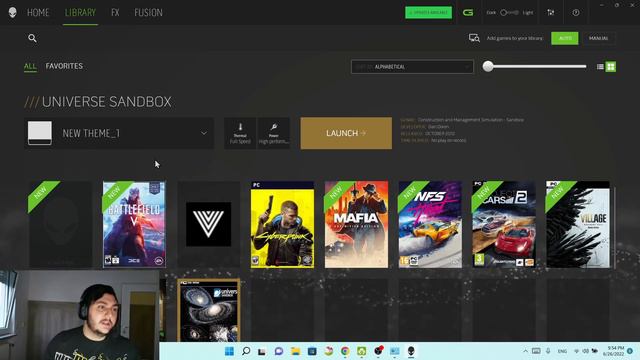Select AUTO add games mode
640x360 pixels.
click(564, 38)
